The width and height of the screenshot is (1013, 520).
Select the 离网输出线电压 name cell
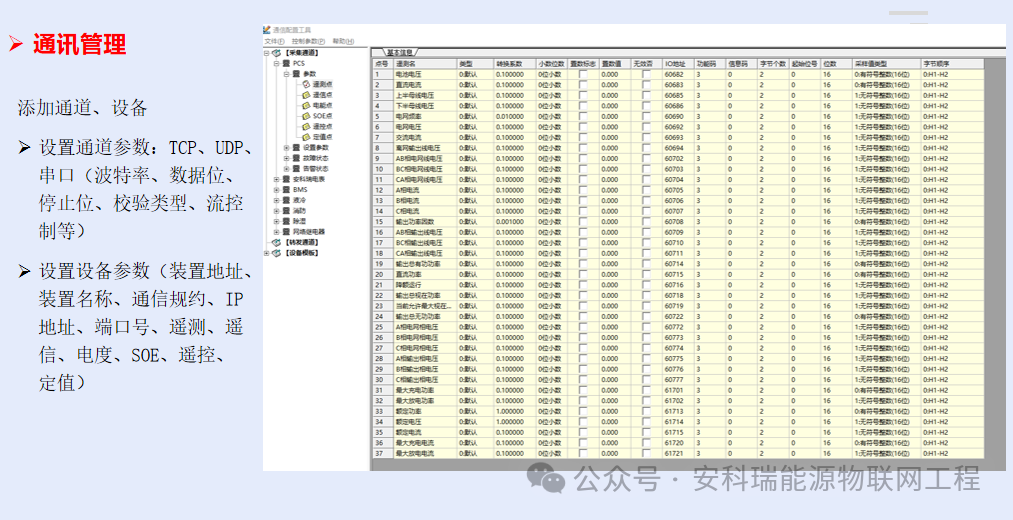coord(424,148)
